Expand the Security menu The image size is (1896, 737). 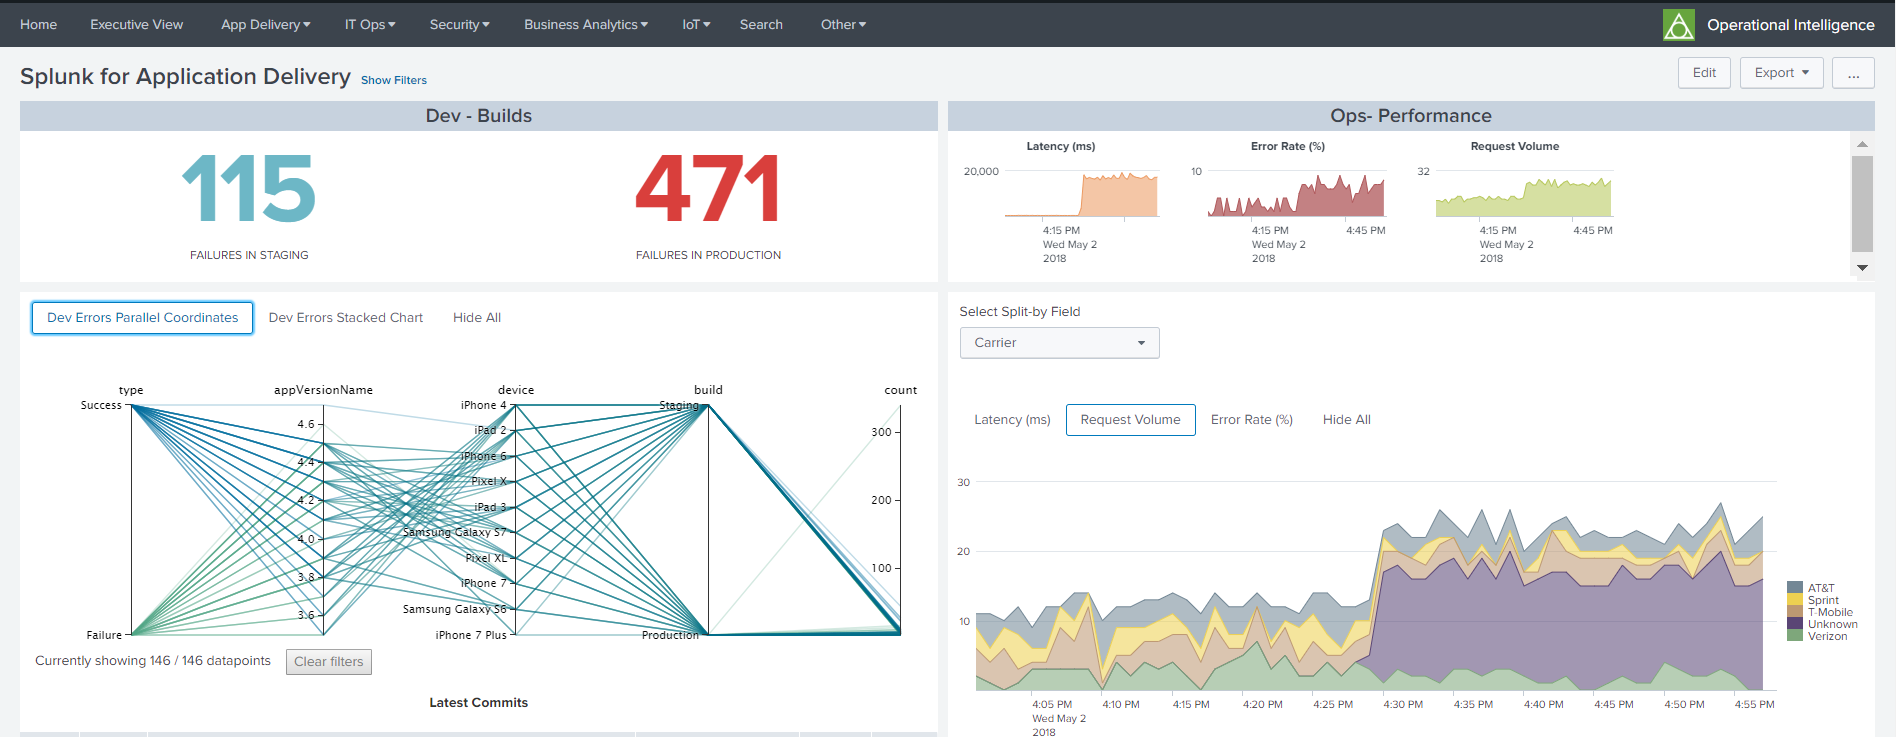pos(459,24)
